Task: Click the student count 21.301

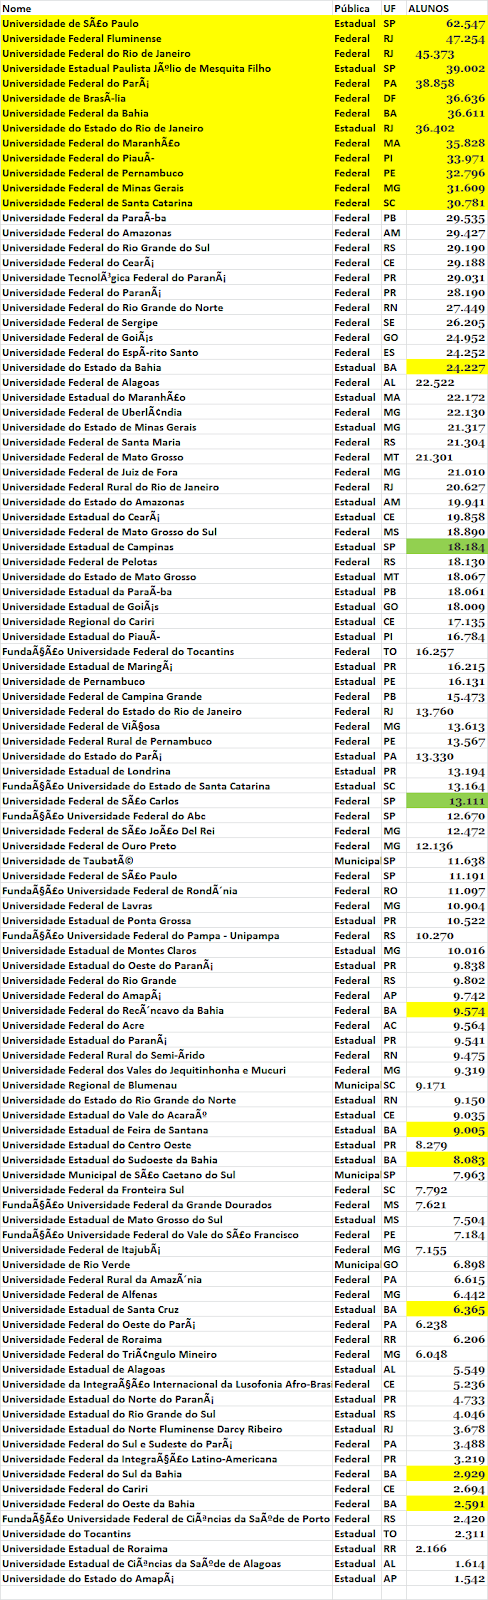Action: click(x=434, y=458)
